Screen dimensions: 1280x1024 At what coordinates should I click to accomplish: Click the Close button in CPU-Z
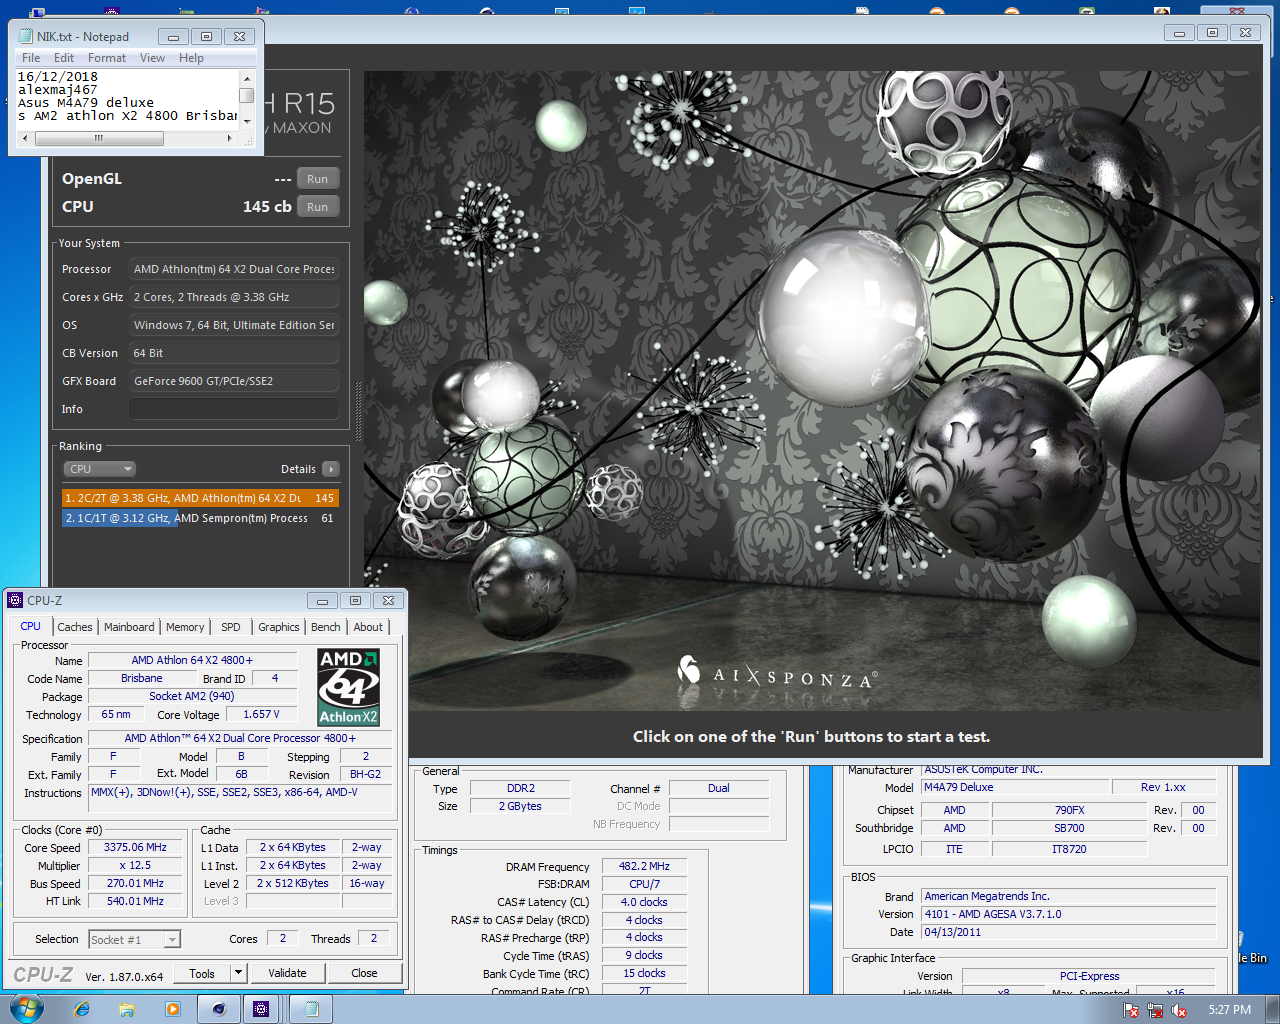pos(364,973)
